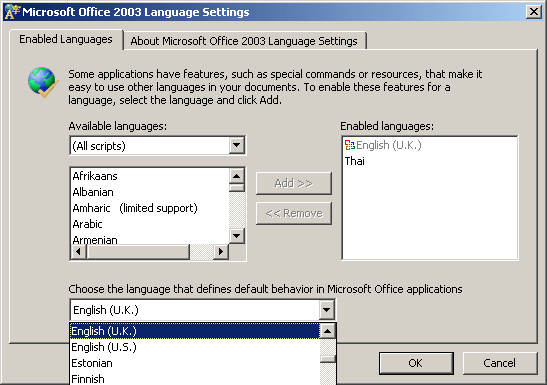Click the up arrow of the dropdown list scrollbar
This screenshot has width=547, height=385.
tap(327, 331)
